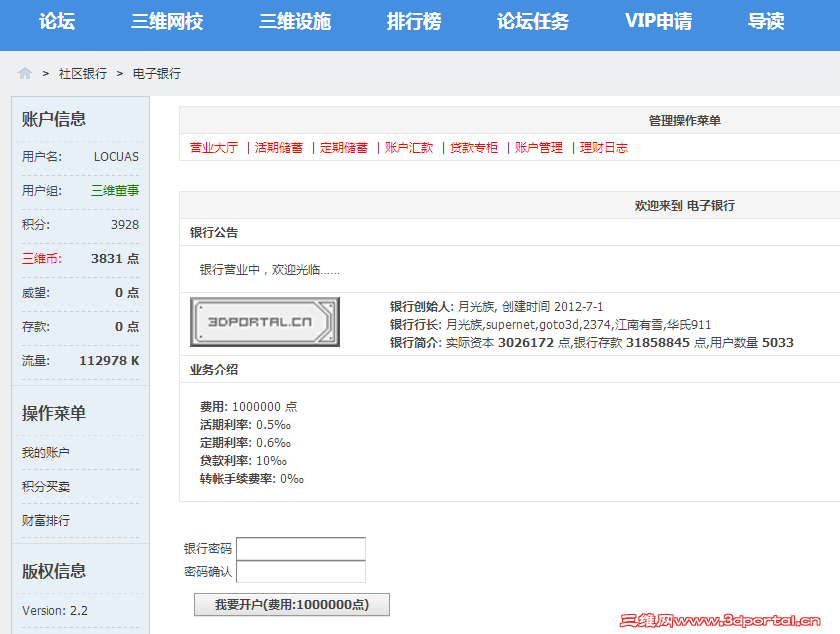840x634 pixels.
Task: Click the 账户信息 sidebar heading
Action: pyautogui.click(x=54, y=119)
